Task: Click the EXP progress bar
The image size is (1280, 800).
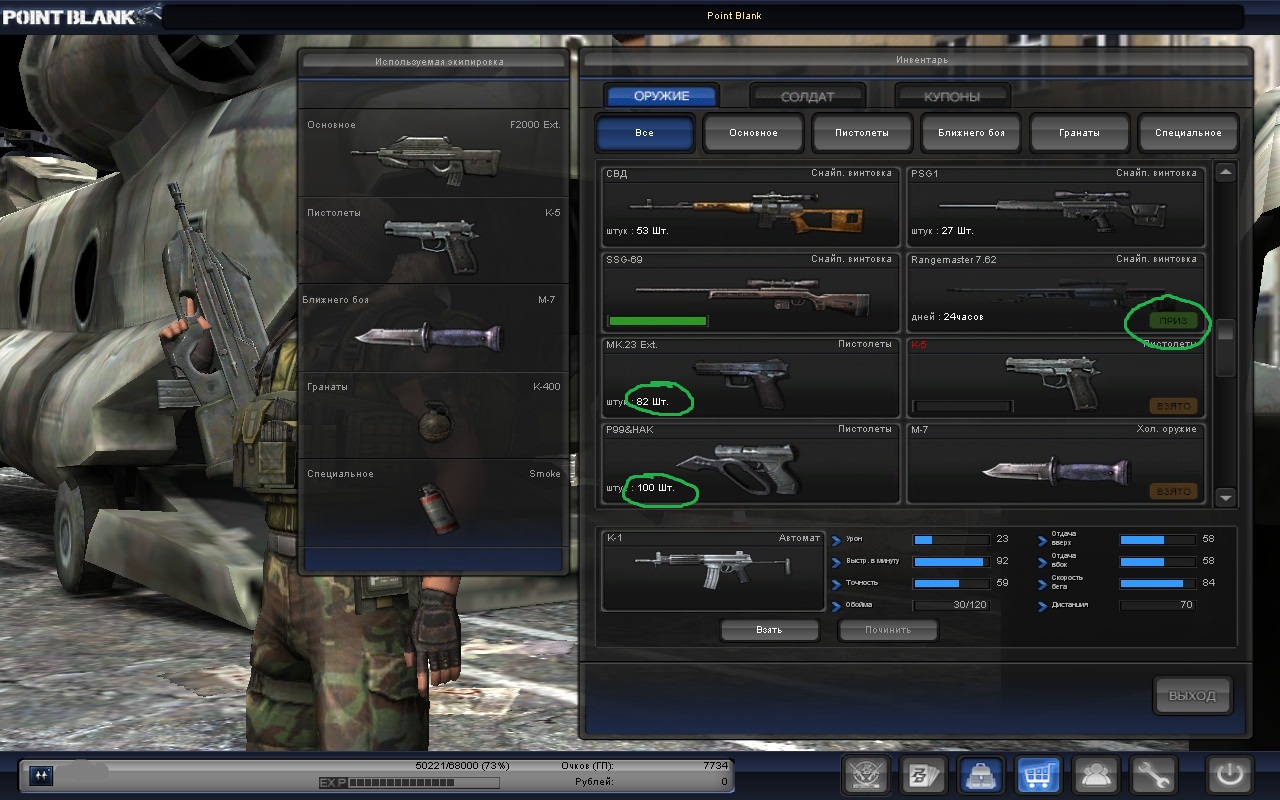Action: pyautogui.click(x=425, y=783)
